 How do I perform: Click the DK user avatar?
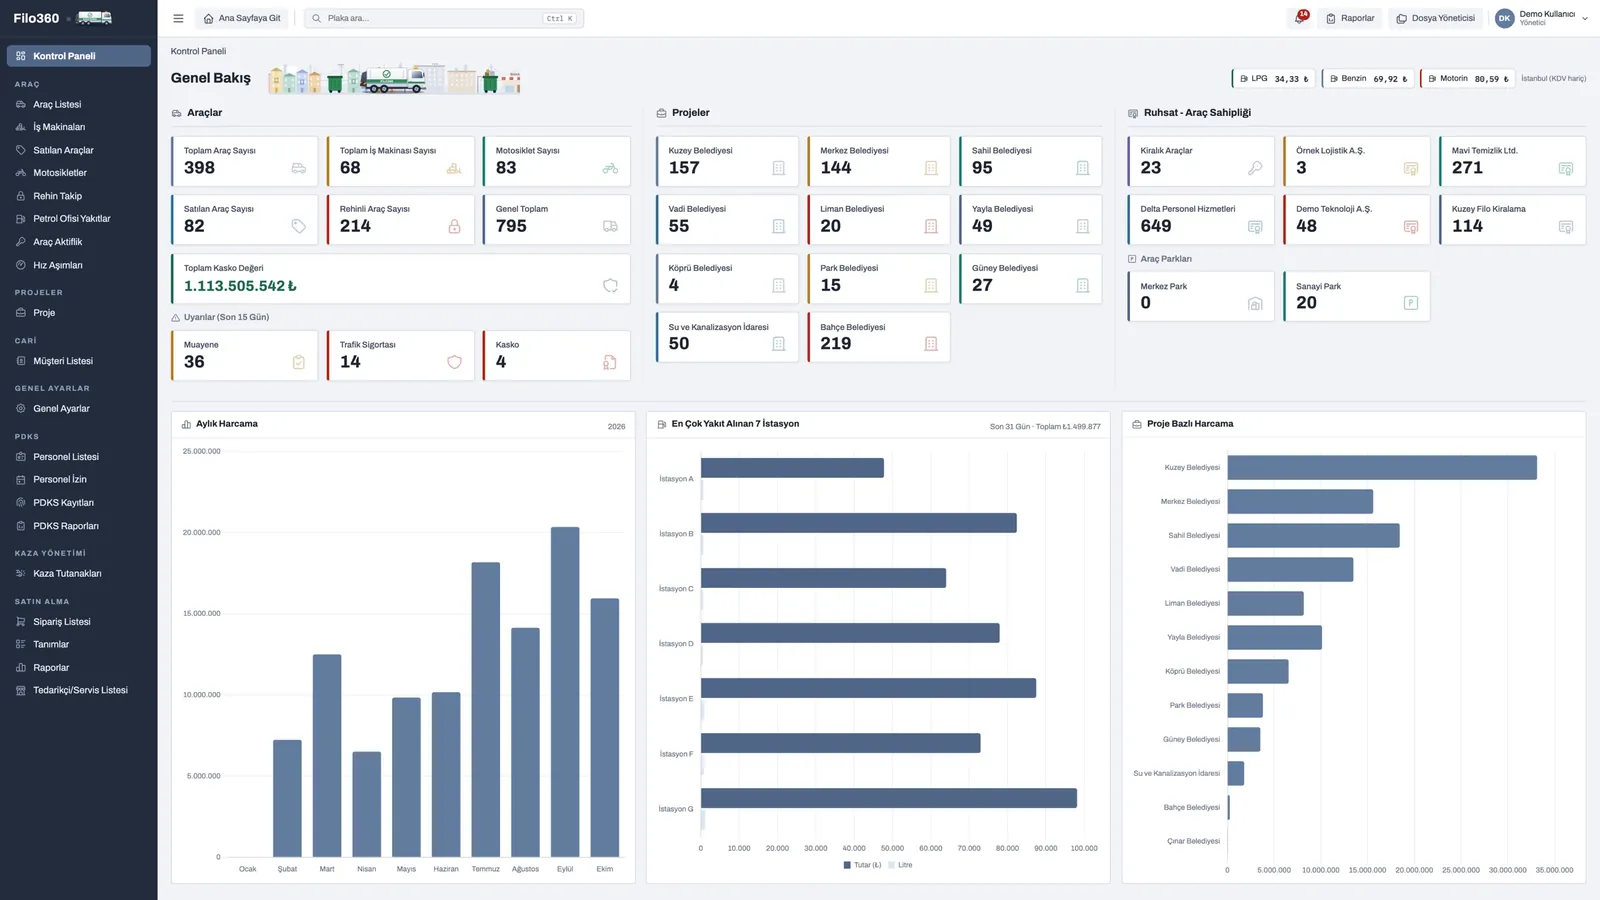click(1504, 18)
